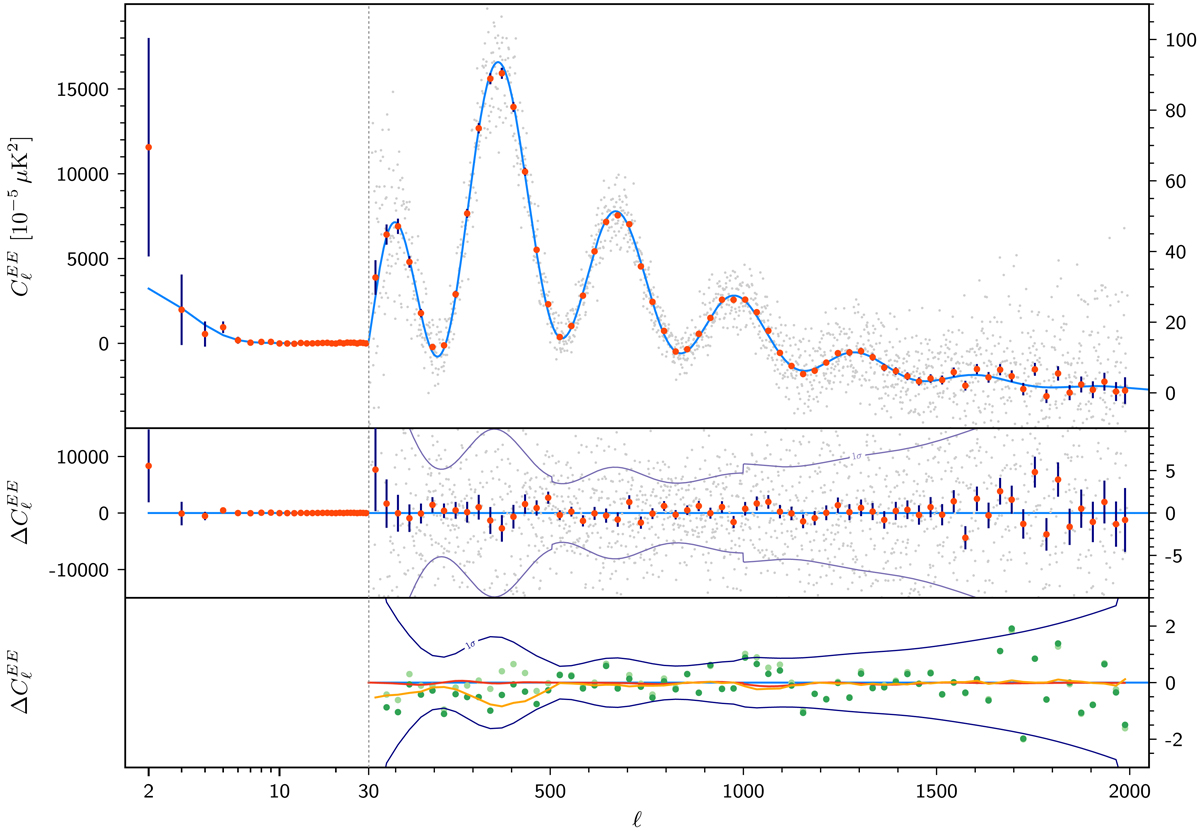Select the 2000 tick label on the x-axis
Screen dimensions: 1200x831
(1129, 789)
